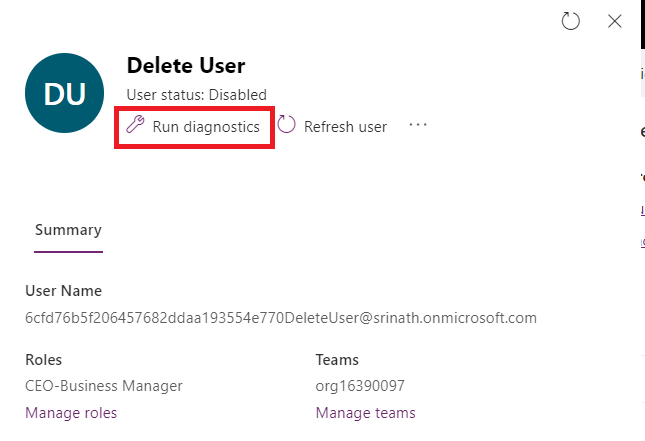Click the purple underline beneath Summary tab

point(68,252)
